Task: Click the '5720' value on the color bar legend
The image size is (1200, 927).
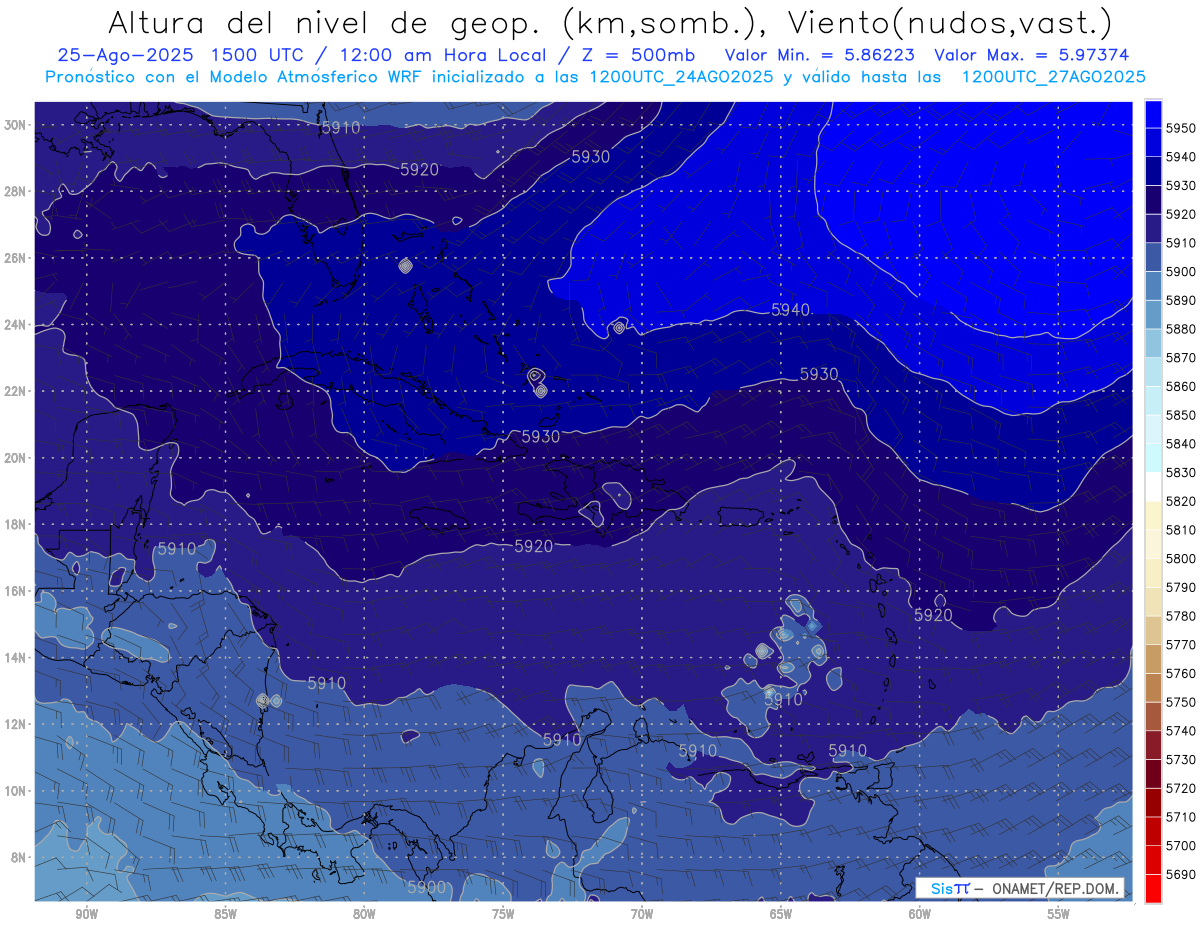Action: coord(1181,788)
